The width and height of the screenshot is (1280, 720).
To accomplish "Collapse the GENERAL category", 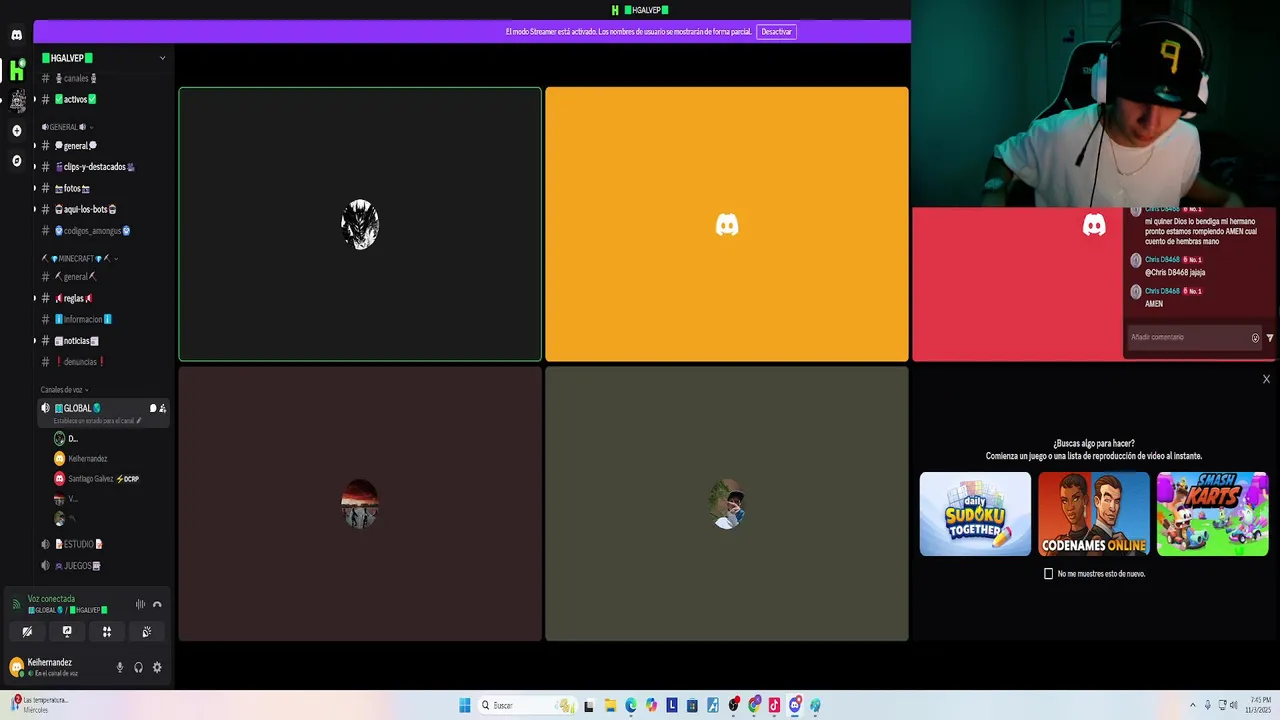I will click(x=66, y=127).
